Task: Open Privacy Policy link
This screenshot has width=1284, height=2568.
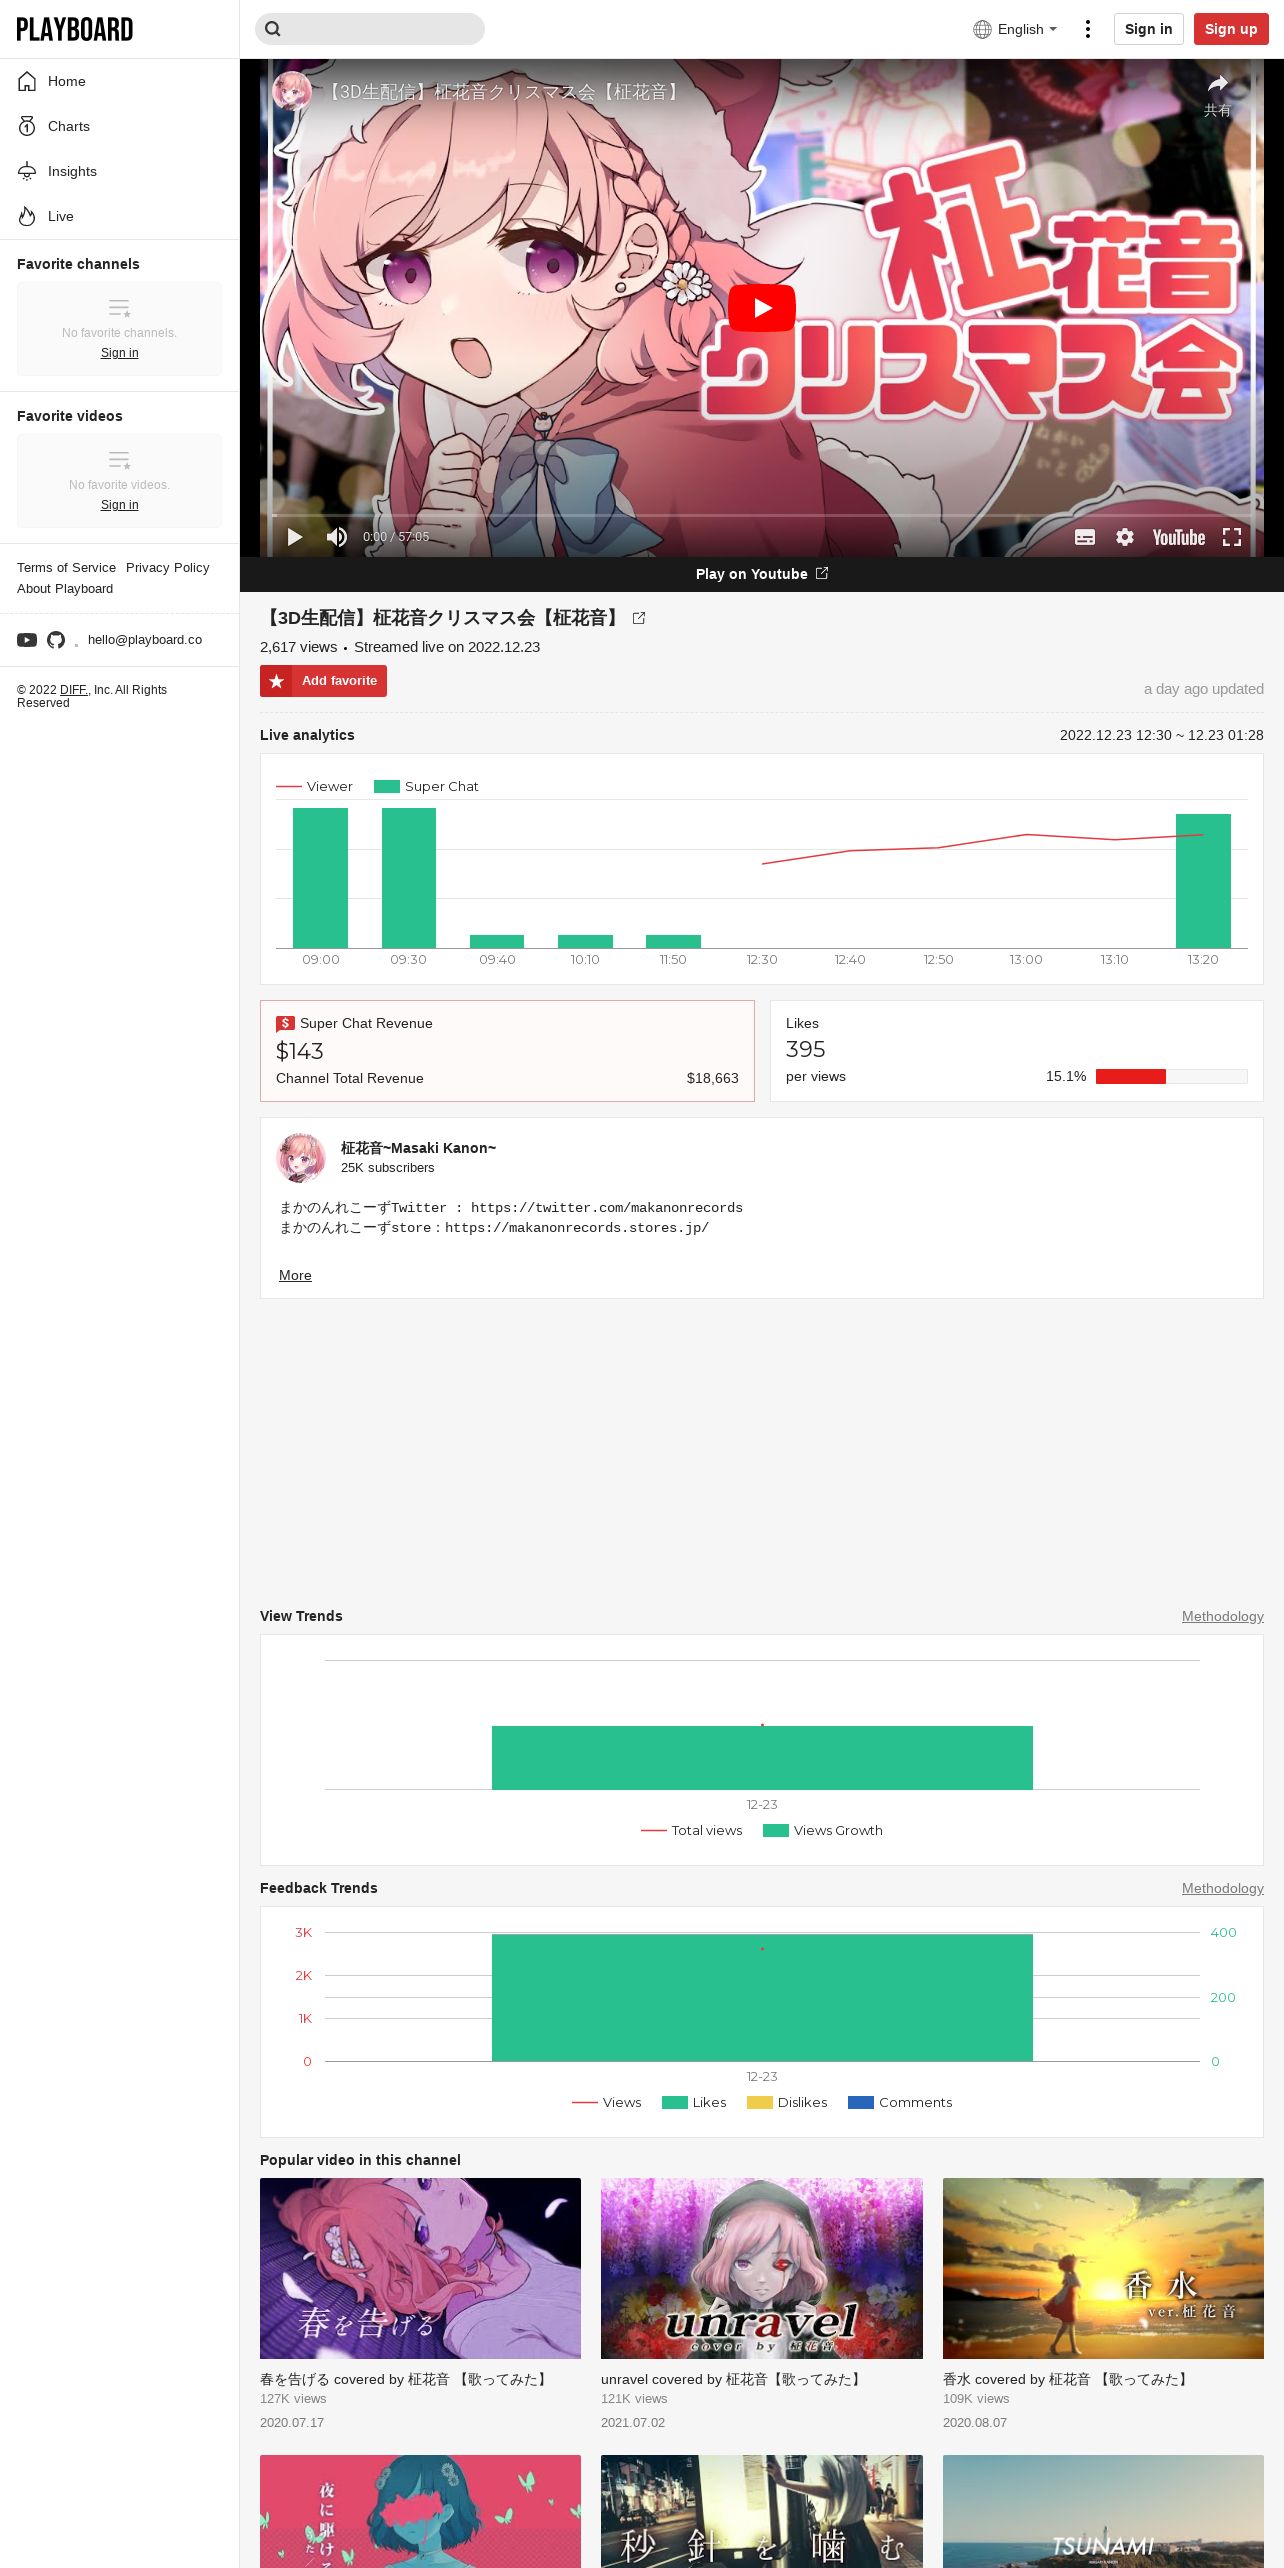Action: [x=168, y=567]
